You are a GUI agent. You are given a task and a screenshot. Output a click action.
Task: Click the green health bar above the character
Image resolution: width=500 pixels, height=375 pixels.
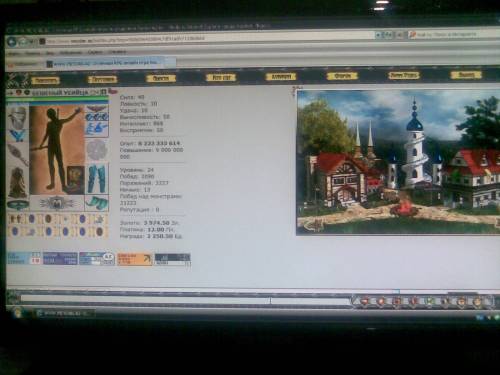click(x=57, y=99)
